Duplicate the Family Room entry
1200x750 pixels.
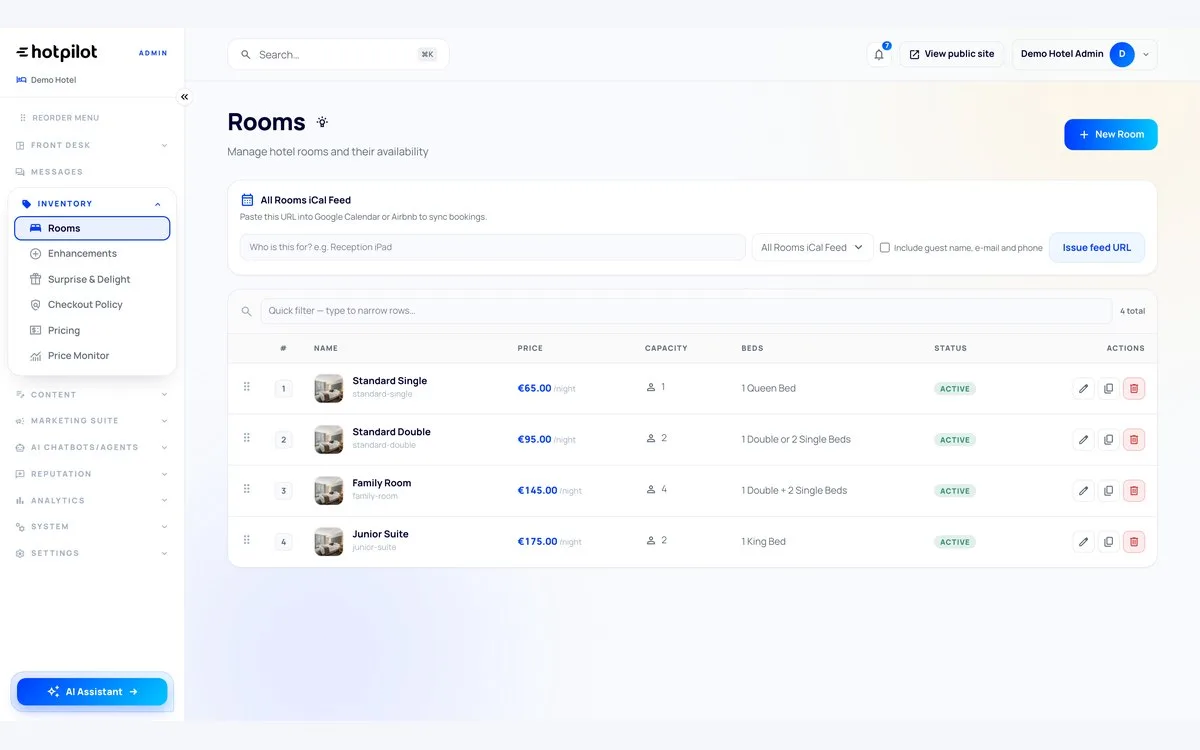coord(1108,490)
